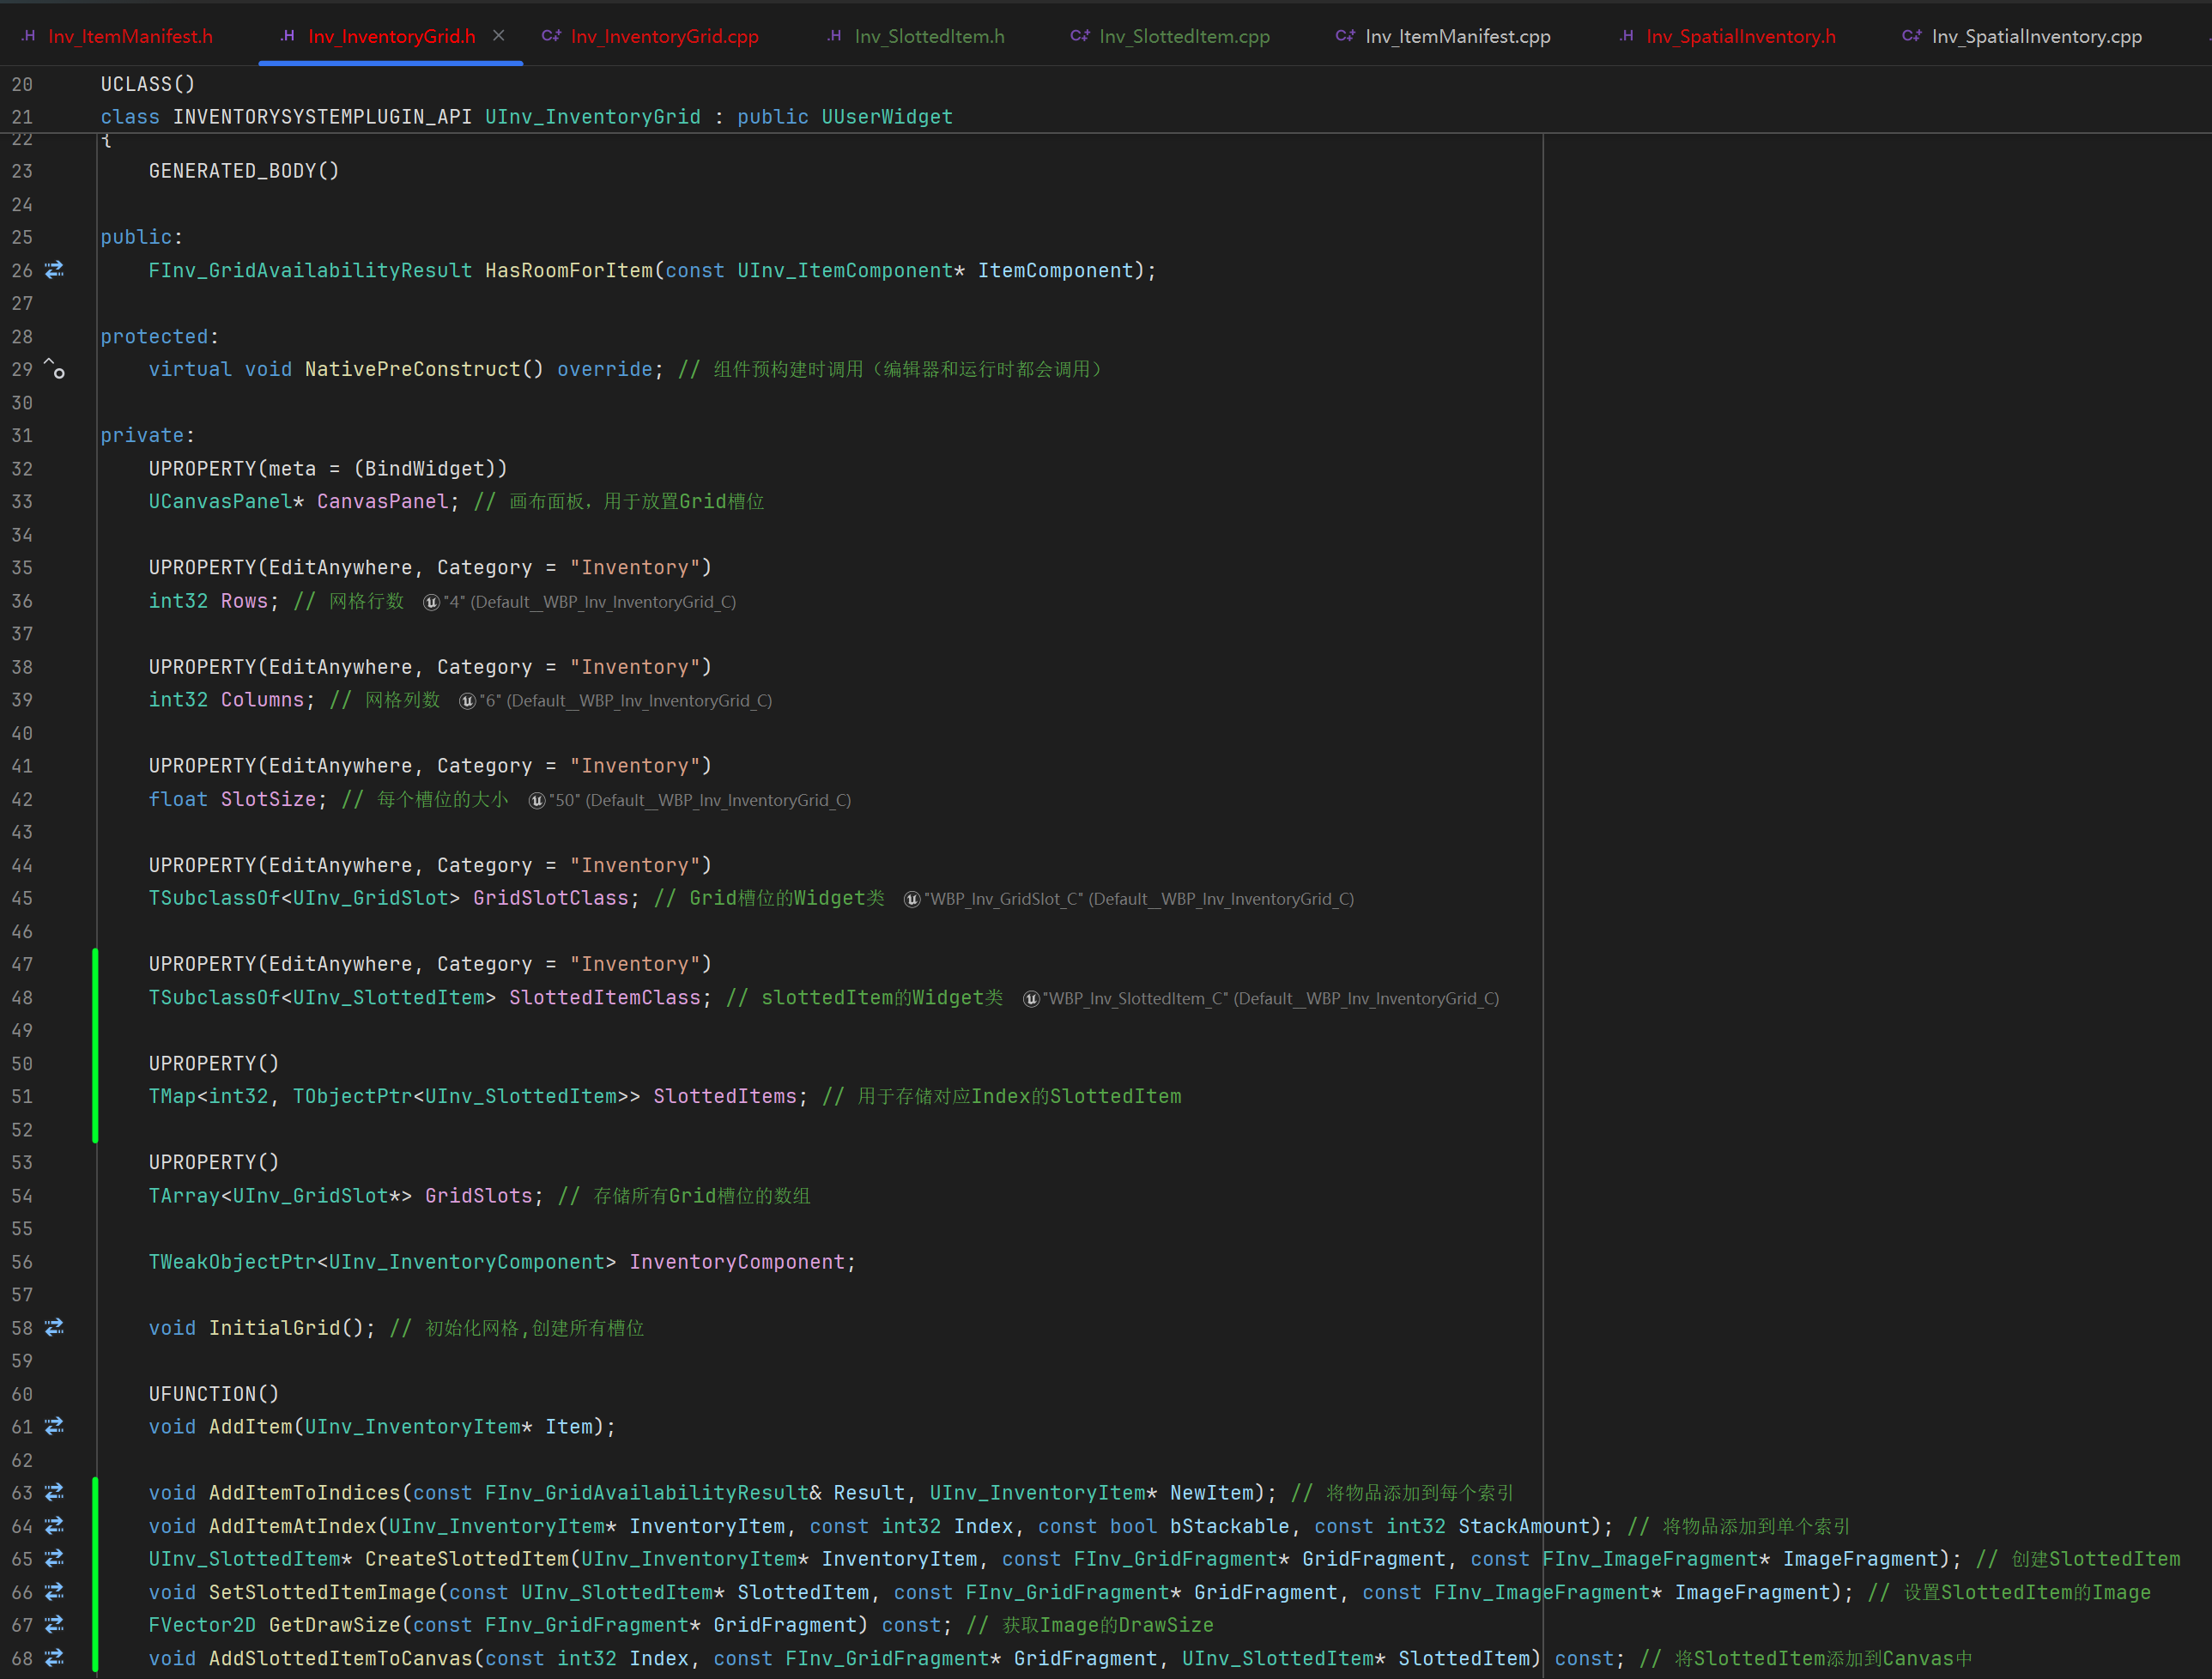This screenshot has height=1679, width=2212.
Task: Click the sticky class header line UInv_InventoryGrid
Action: click(592, 117)
